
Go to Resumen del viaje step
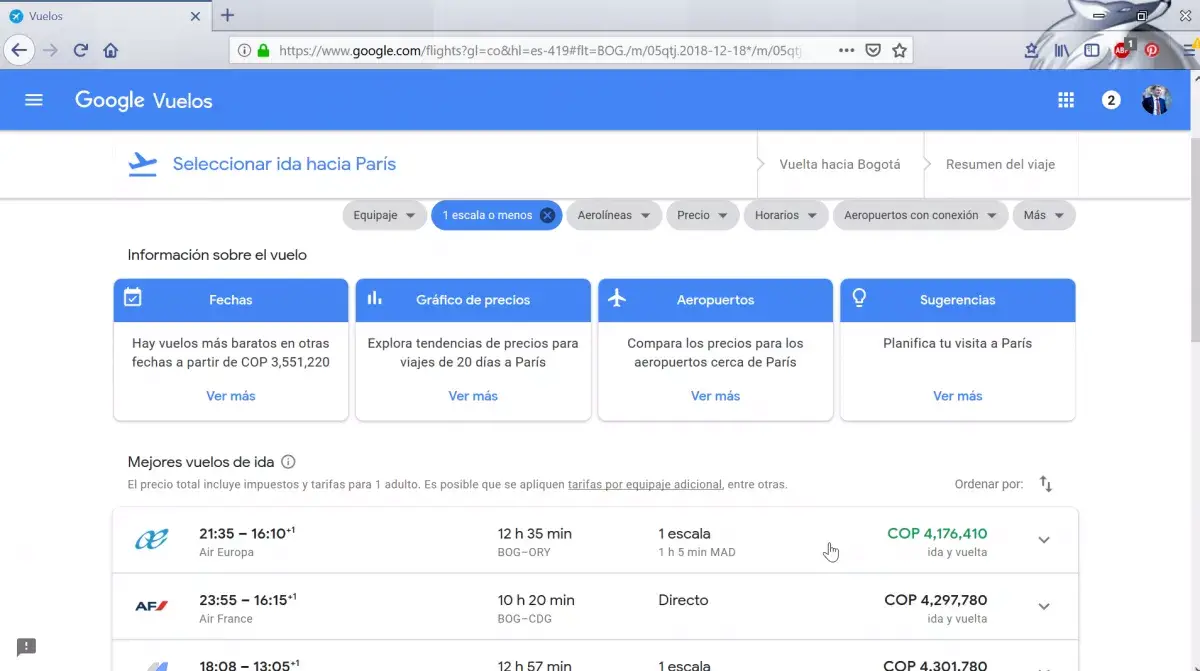[x=1000, y=164]
